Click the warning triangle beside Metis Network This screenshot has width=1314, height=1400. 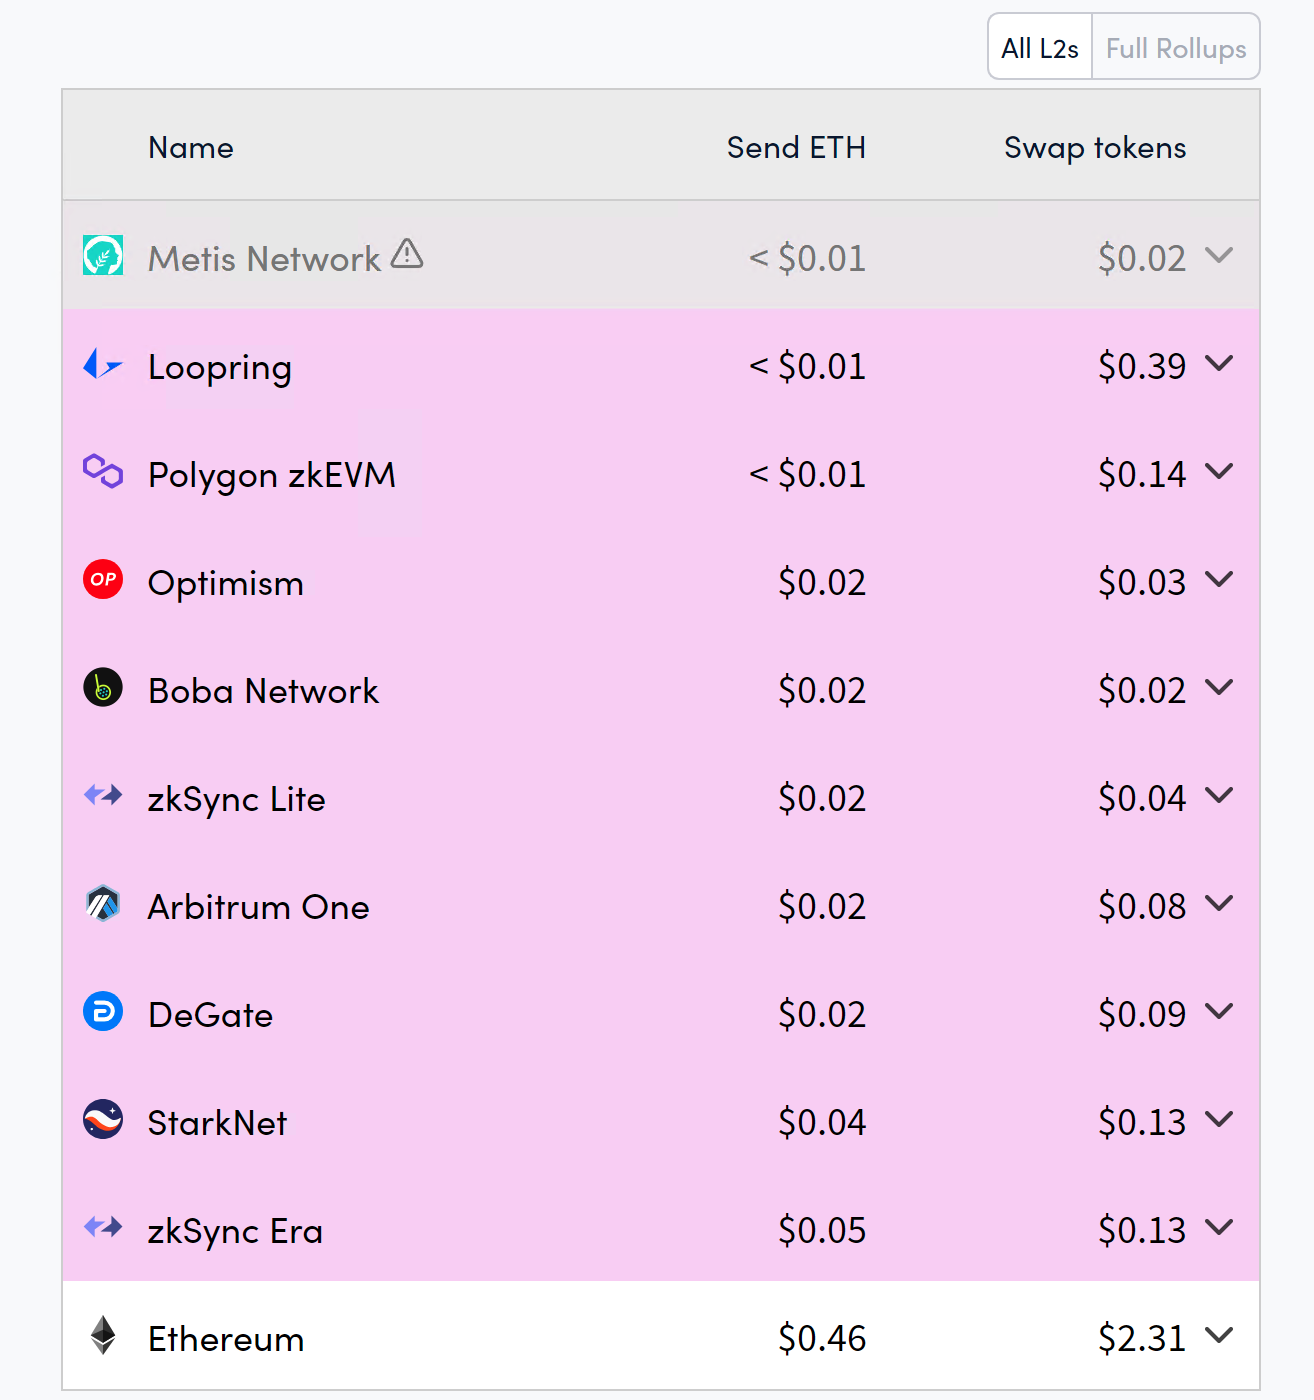click(x=407, y=254)
